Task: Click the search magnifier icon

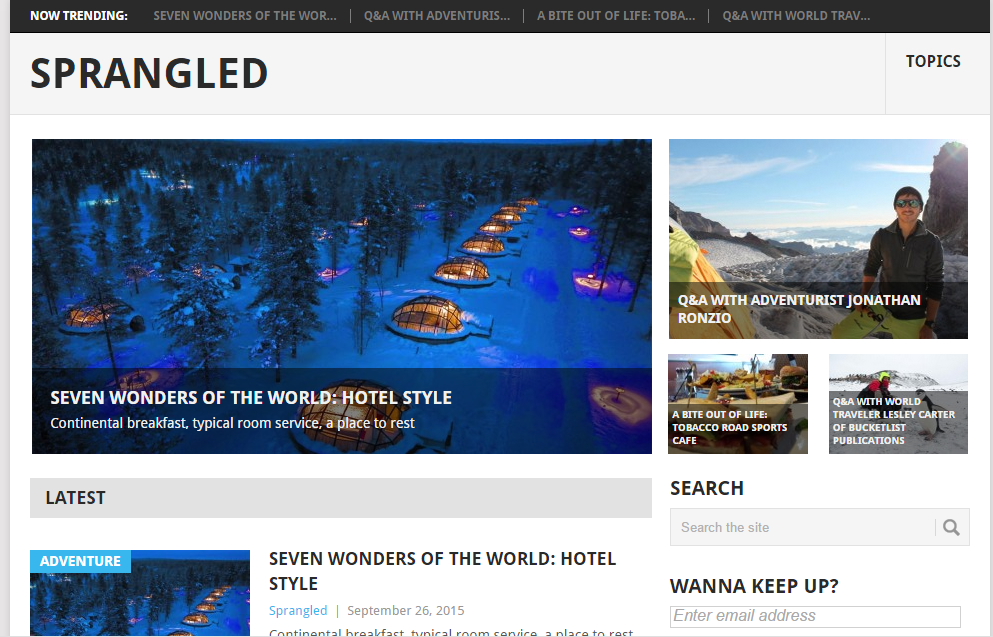Action: [951, 527]
